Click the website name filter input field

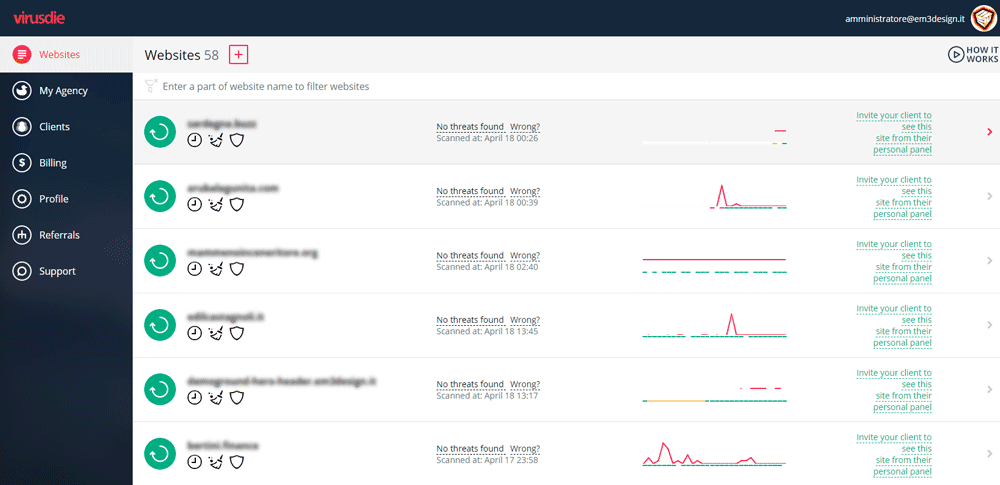click(x=400, y=86)
